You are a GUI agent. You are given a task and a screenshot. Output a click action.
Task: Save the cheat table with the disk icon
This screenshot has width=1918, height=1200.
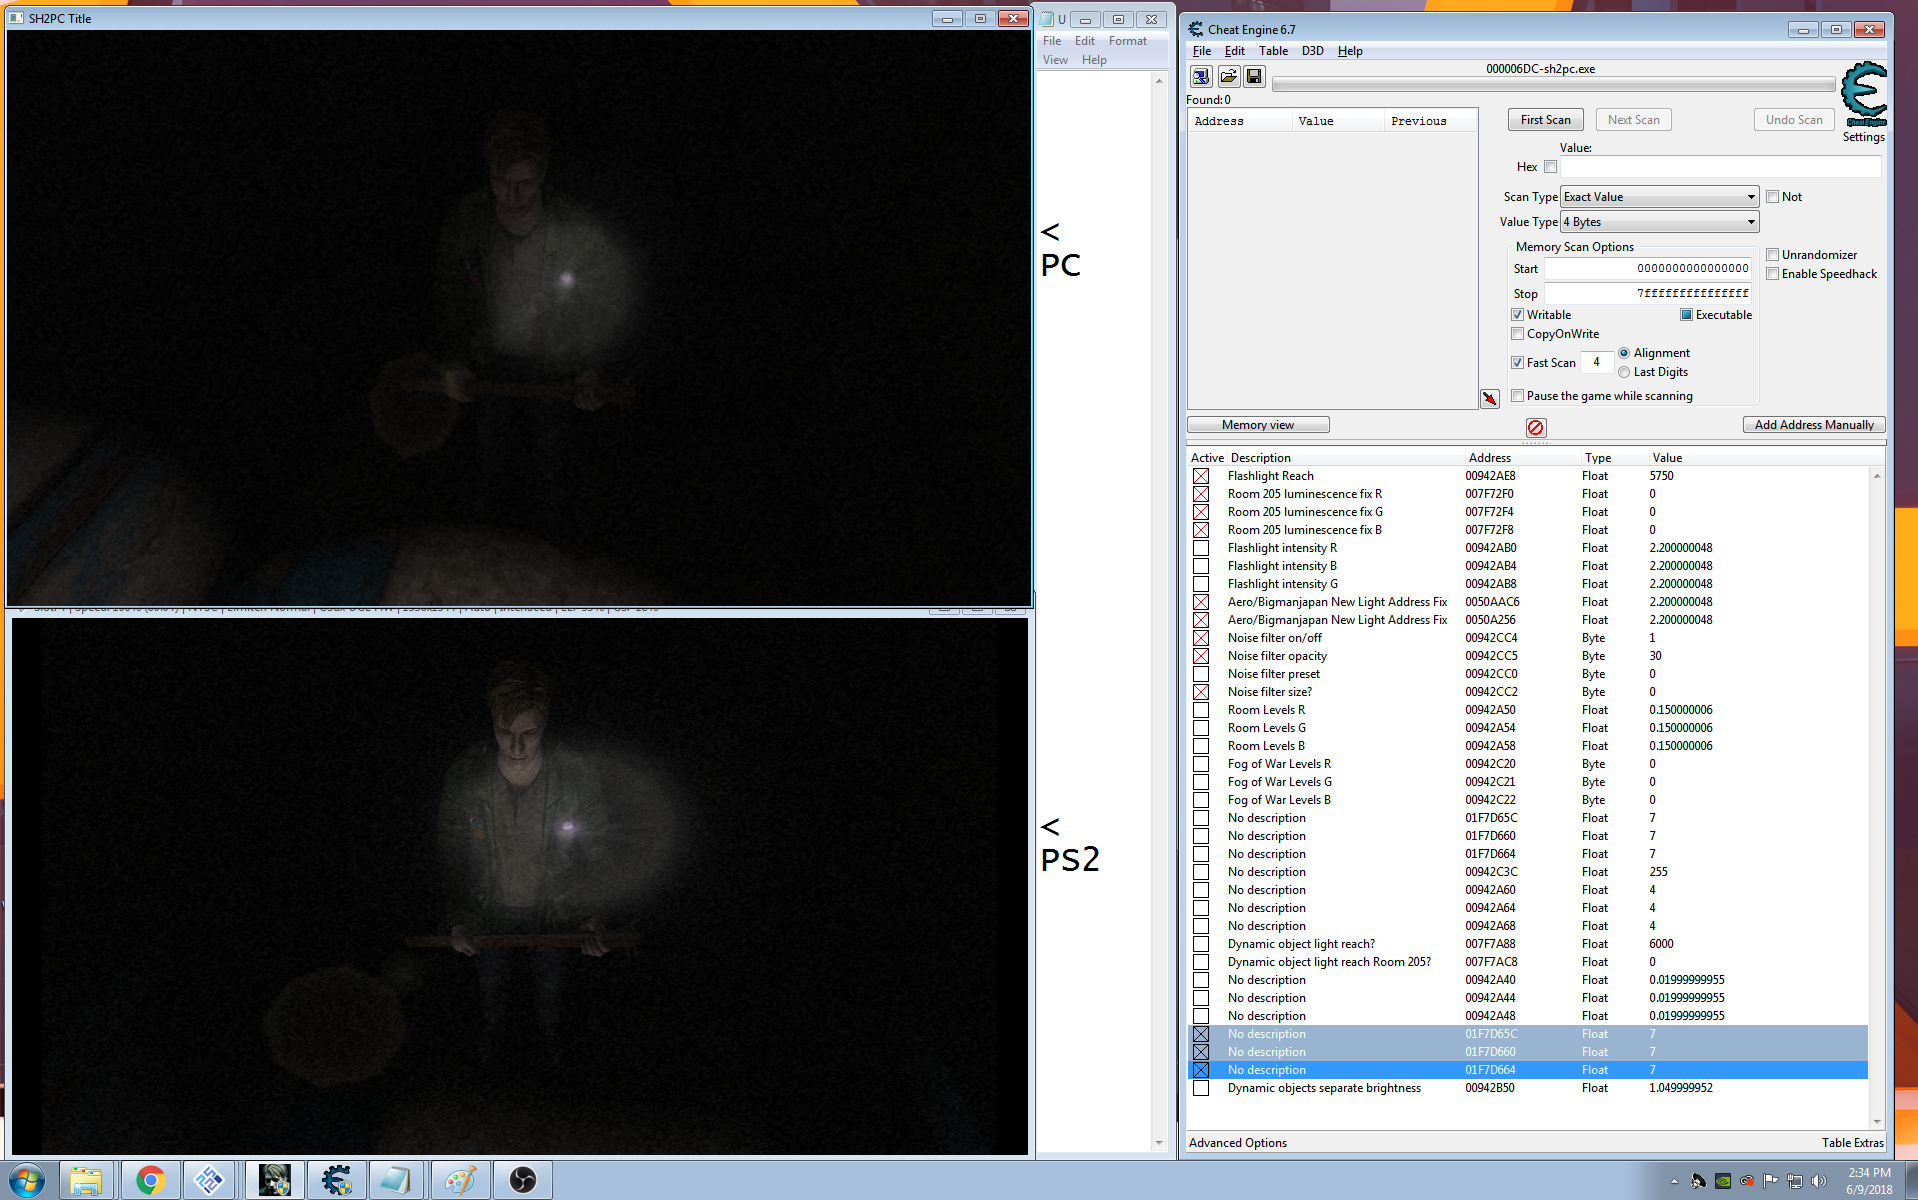tap(1254, 76)
